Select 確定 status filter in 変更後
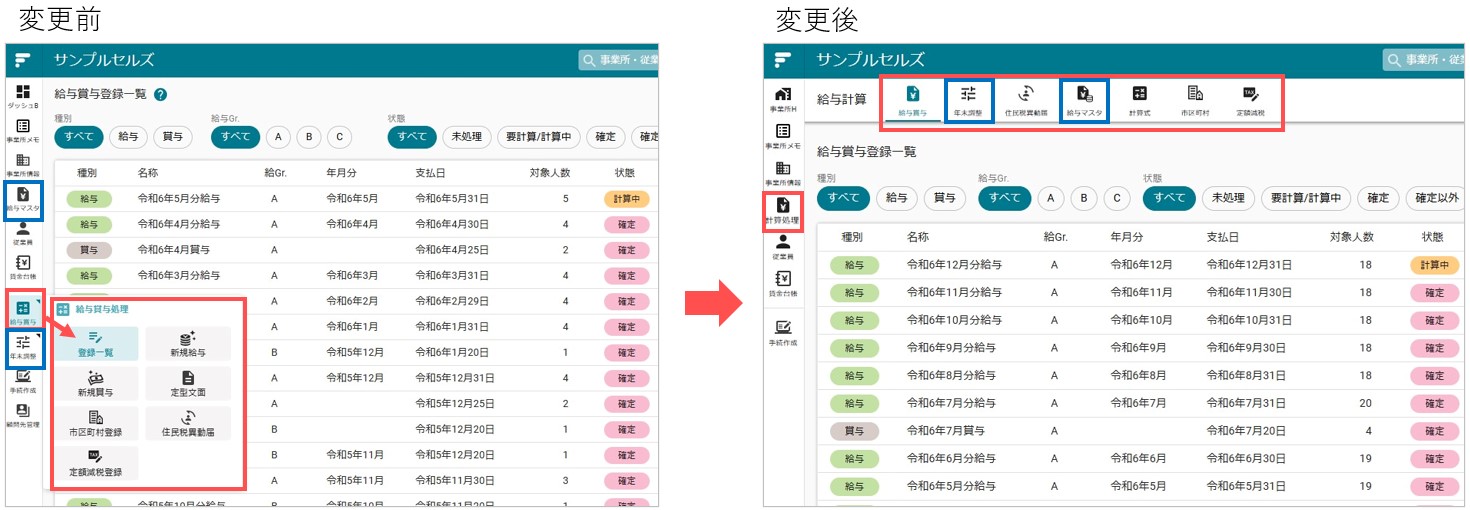This screenshot has height=510, width=1470. [x=1379, y=198]
